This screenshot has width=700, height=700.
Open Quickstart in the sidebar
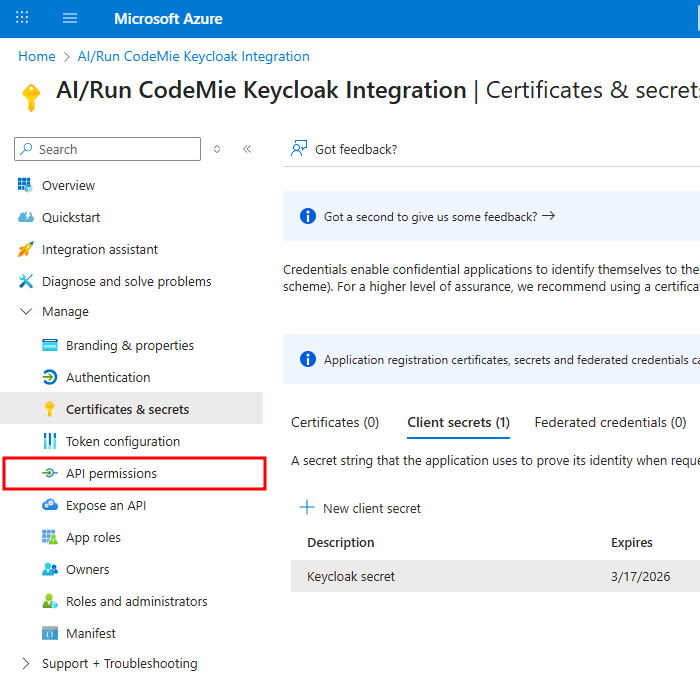71,217
